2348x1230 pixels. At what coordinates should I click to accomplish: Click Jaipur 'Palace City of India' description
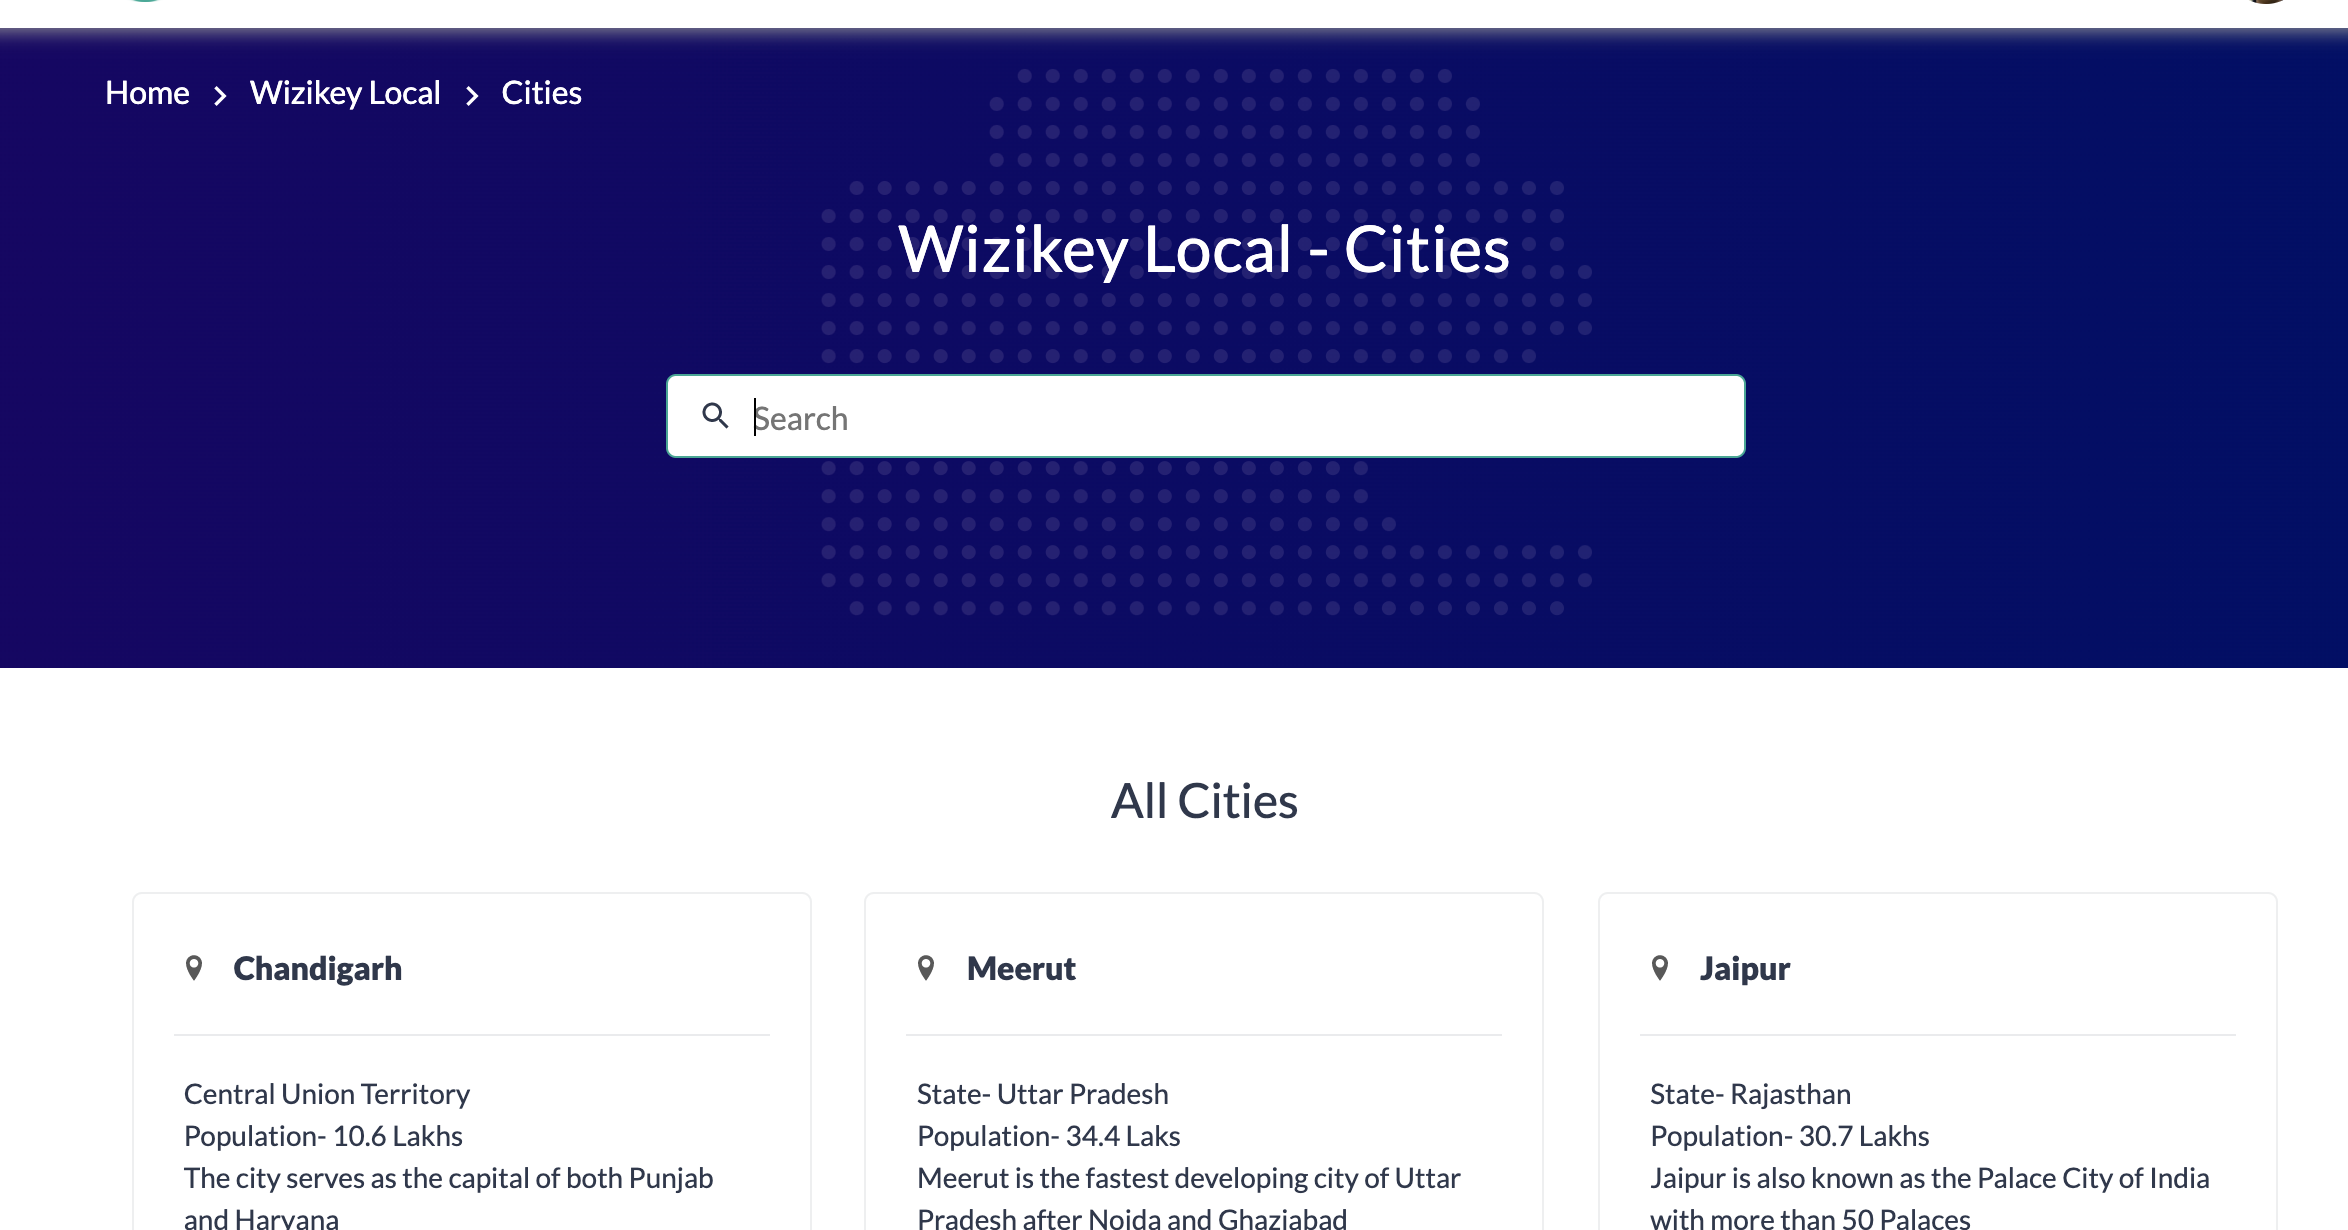pos(1929,1198)
